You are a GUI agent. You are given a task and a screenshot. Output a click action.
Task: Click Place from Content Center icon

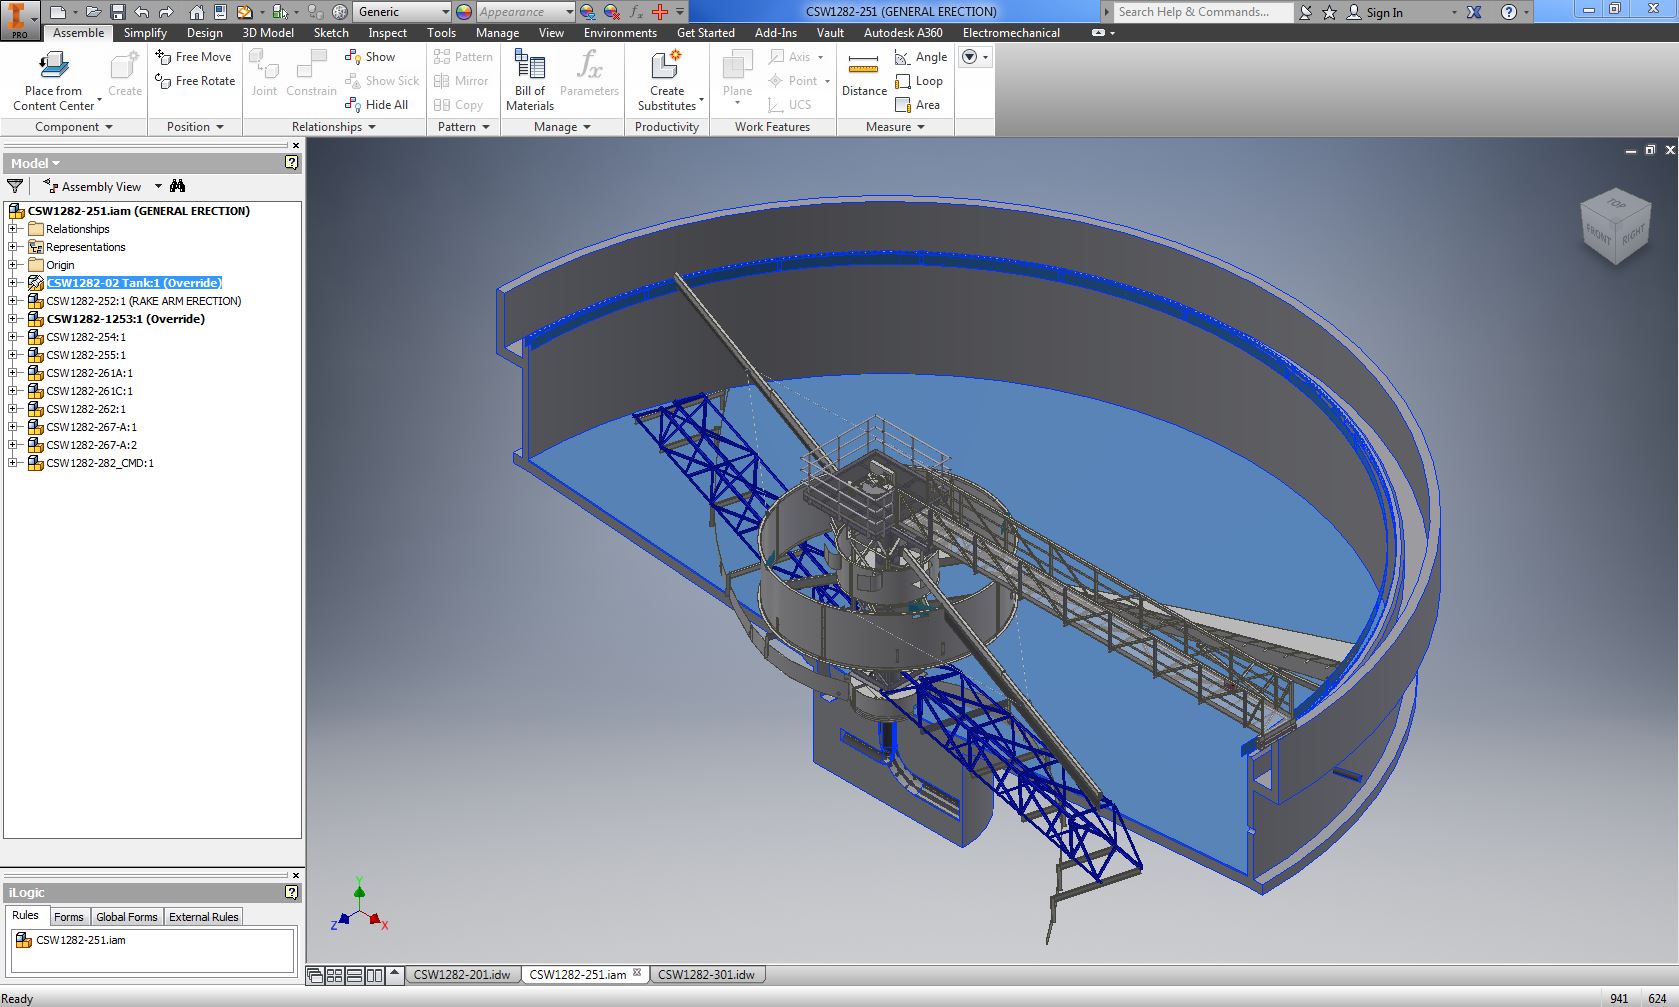pyautogui.click(x=53, y=68)
